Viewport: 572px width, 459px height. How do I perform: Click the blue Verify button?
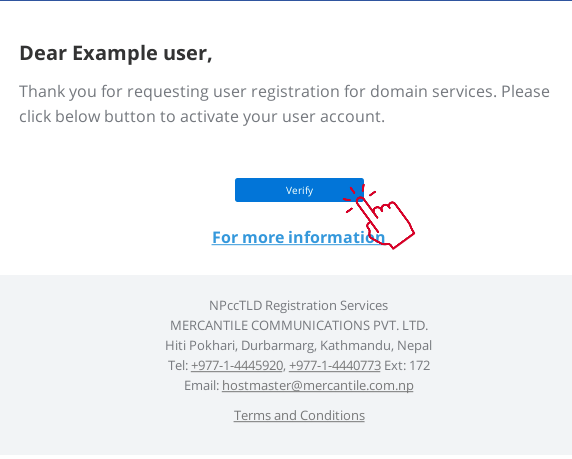pos(299,190)
